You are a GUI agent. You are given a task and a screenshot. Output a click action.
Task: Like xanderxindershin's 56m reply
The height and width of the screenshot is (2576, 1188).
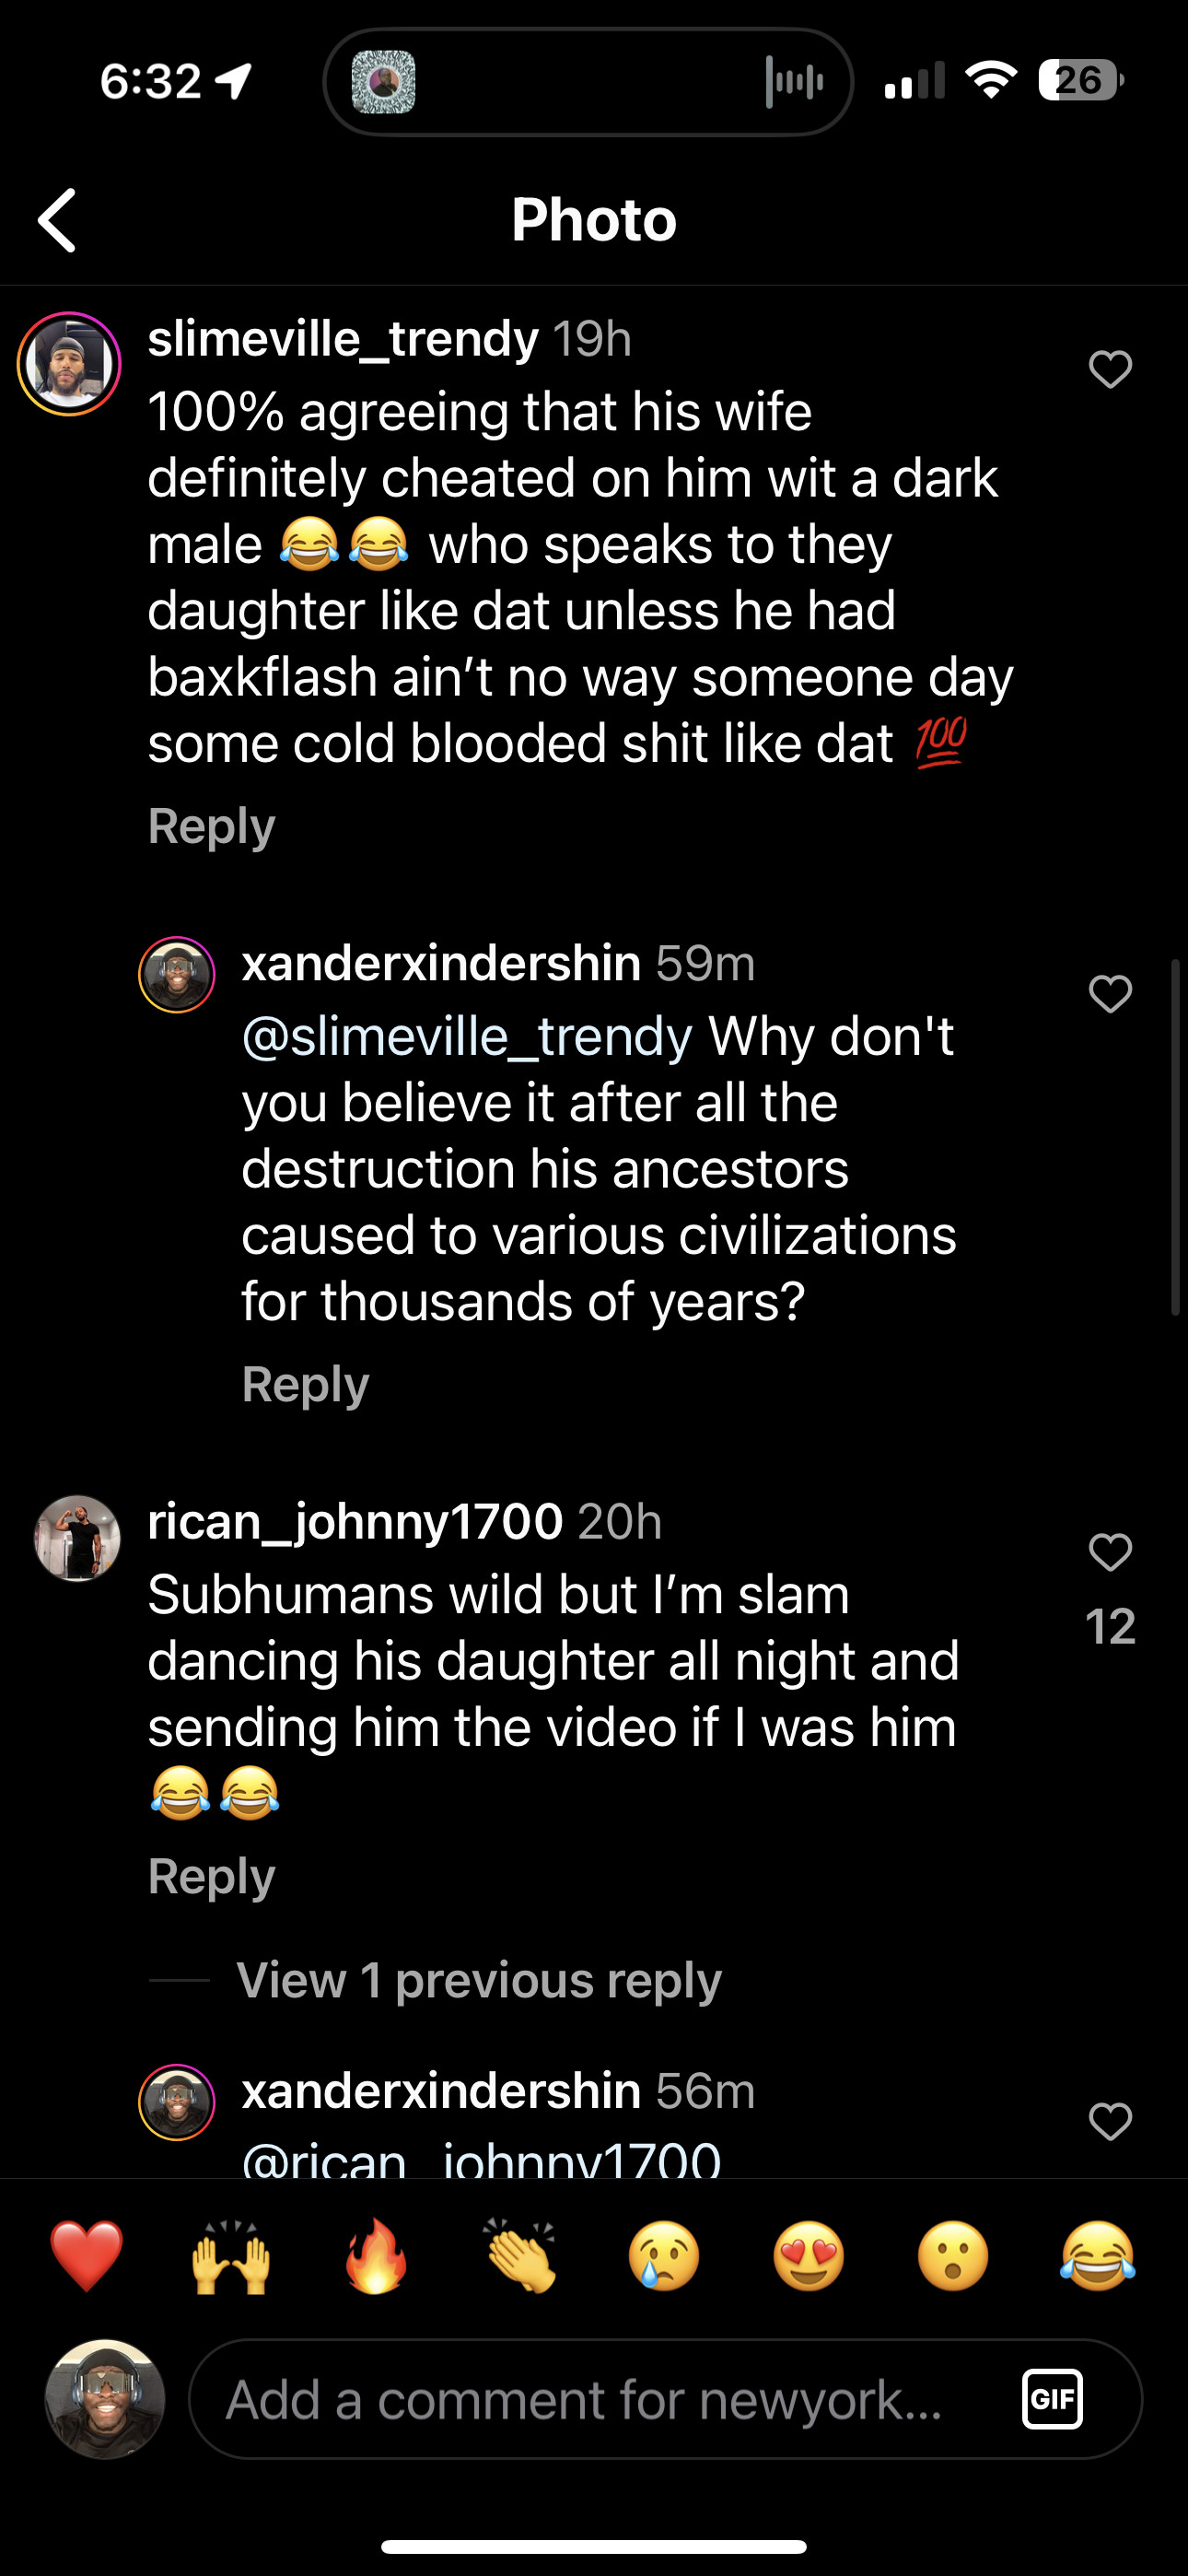[1110, 2121]
